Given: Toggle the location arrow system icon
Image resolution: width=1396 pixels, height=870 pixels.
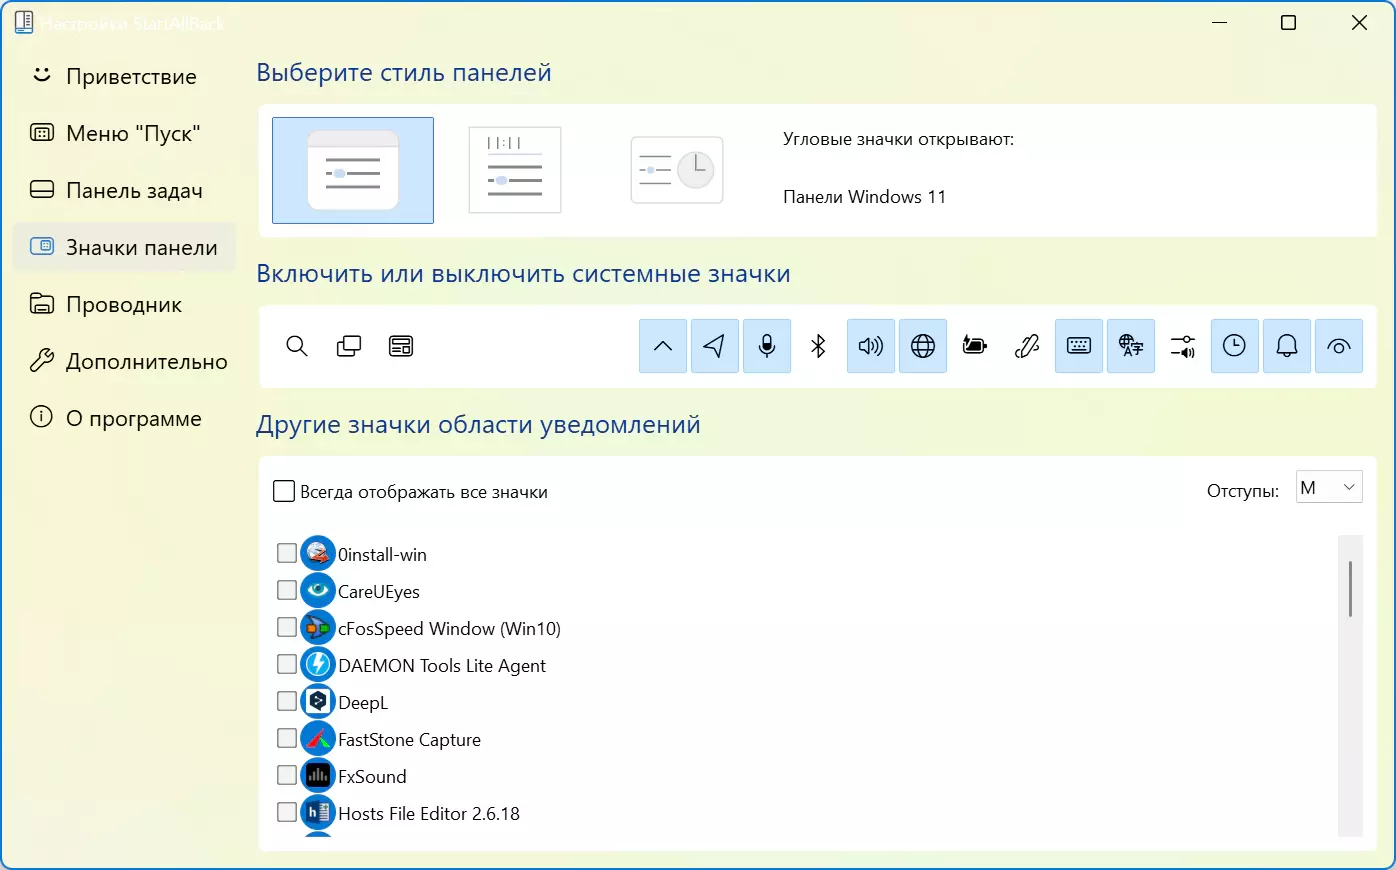Looking at the screenshot, I should click(715, 346).
